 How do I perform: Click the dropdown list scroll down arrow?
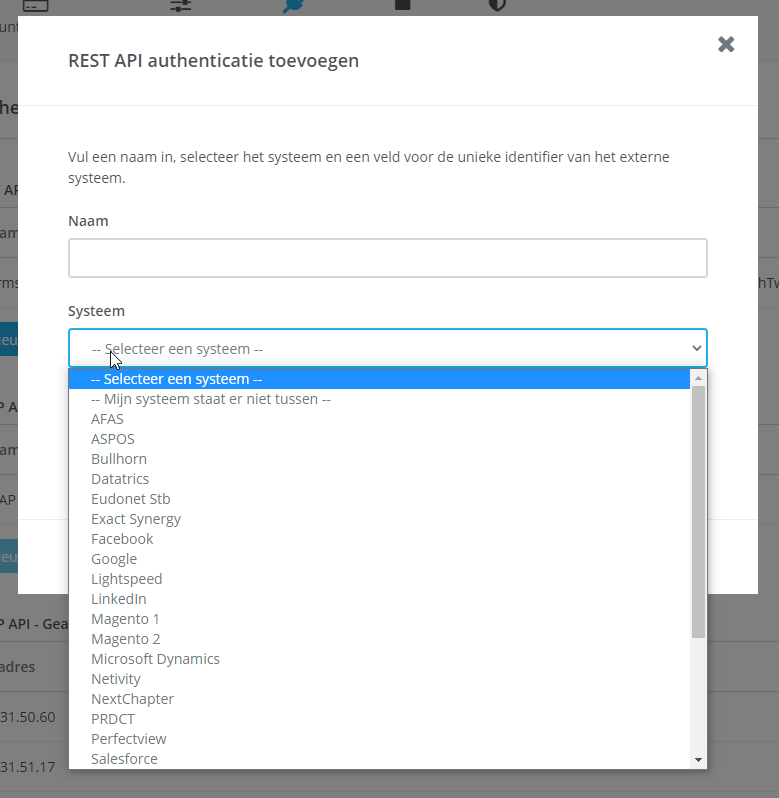click(698, 760)
